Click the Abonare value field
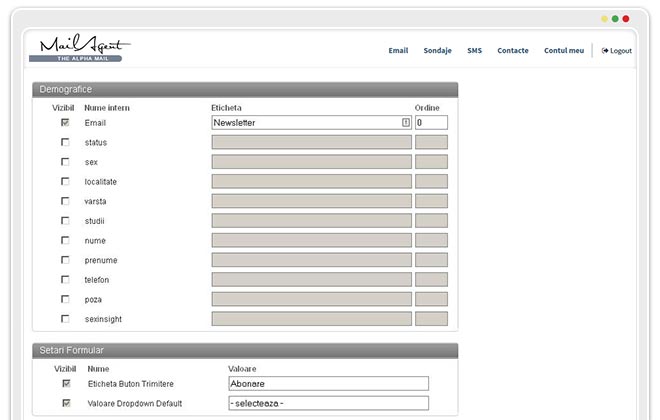Screen dimensions: 660x420 (x=328, y=383)
